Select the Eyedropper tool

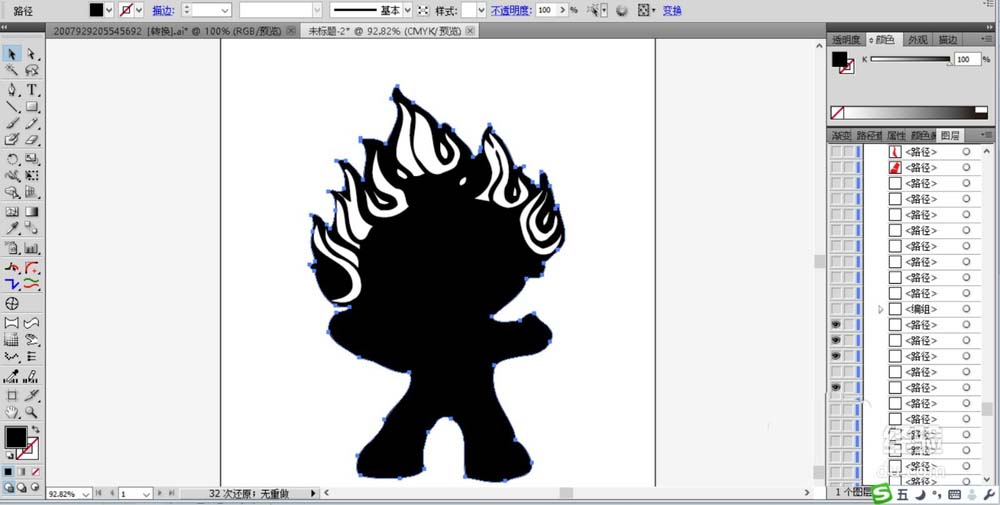coord(11,228)
